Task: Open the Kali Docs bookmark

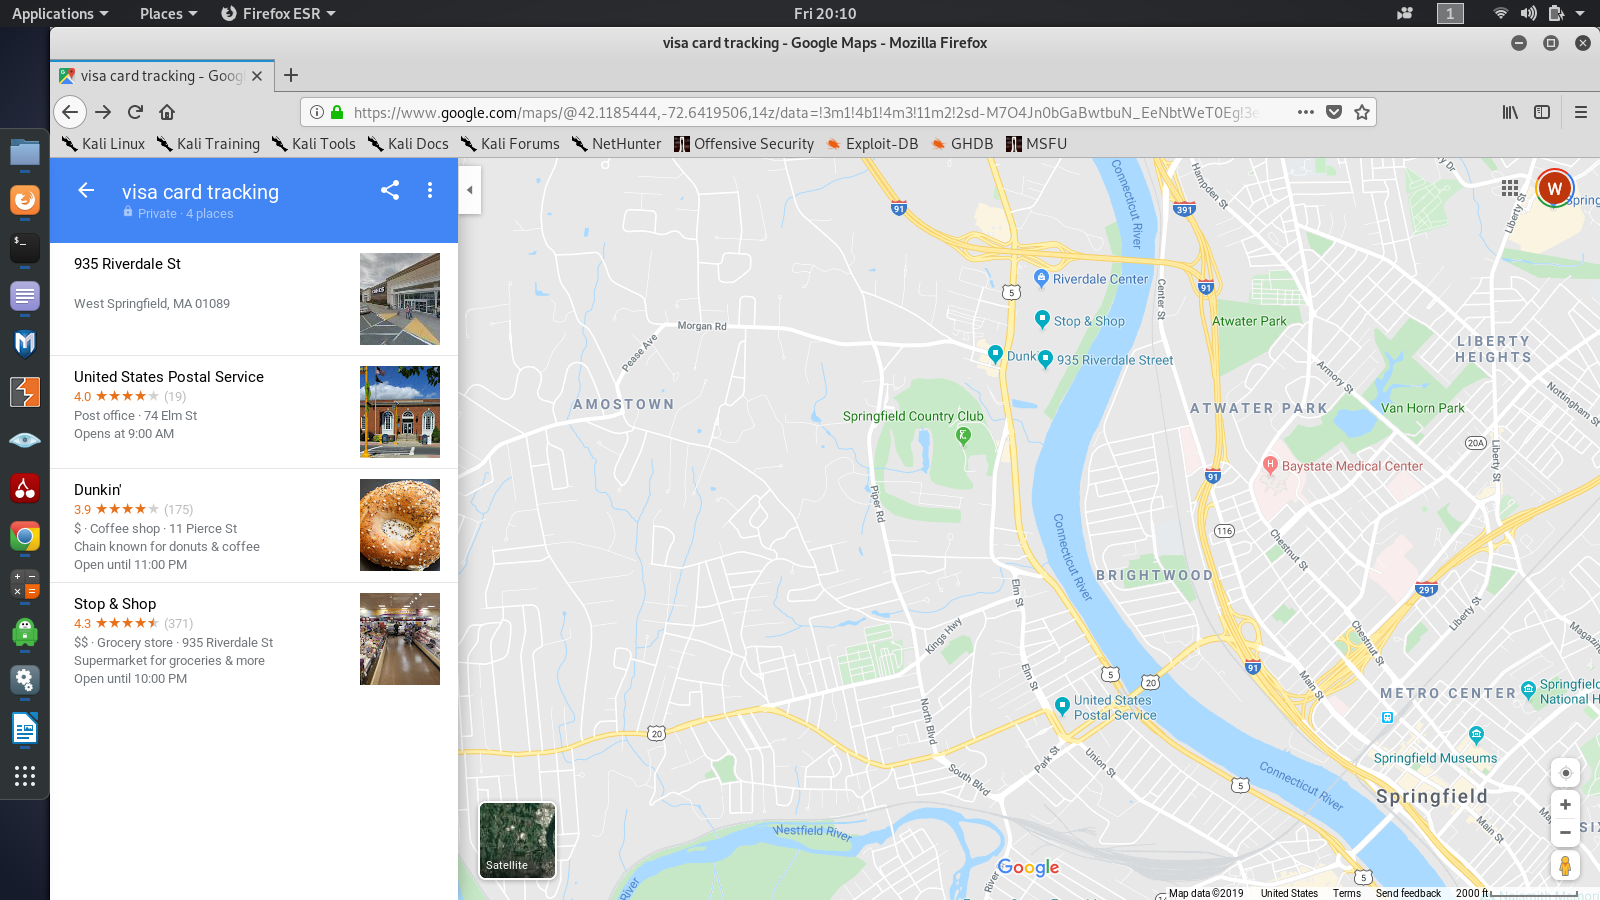Action: tap(408, 144)
